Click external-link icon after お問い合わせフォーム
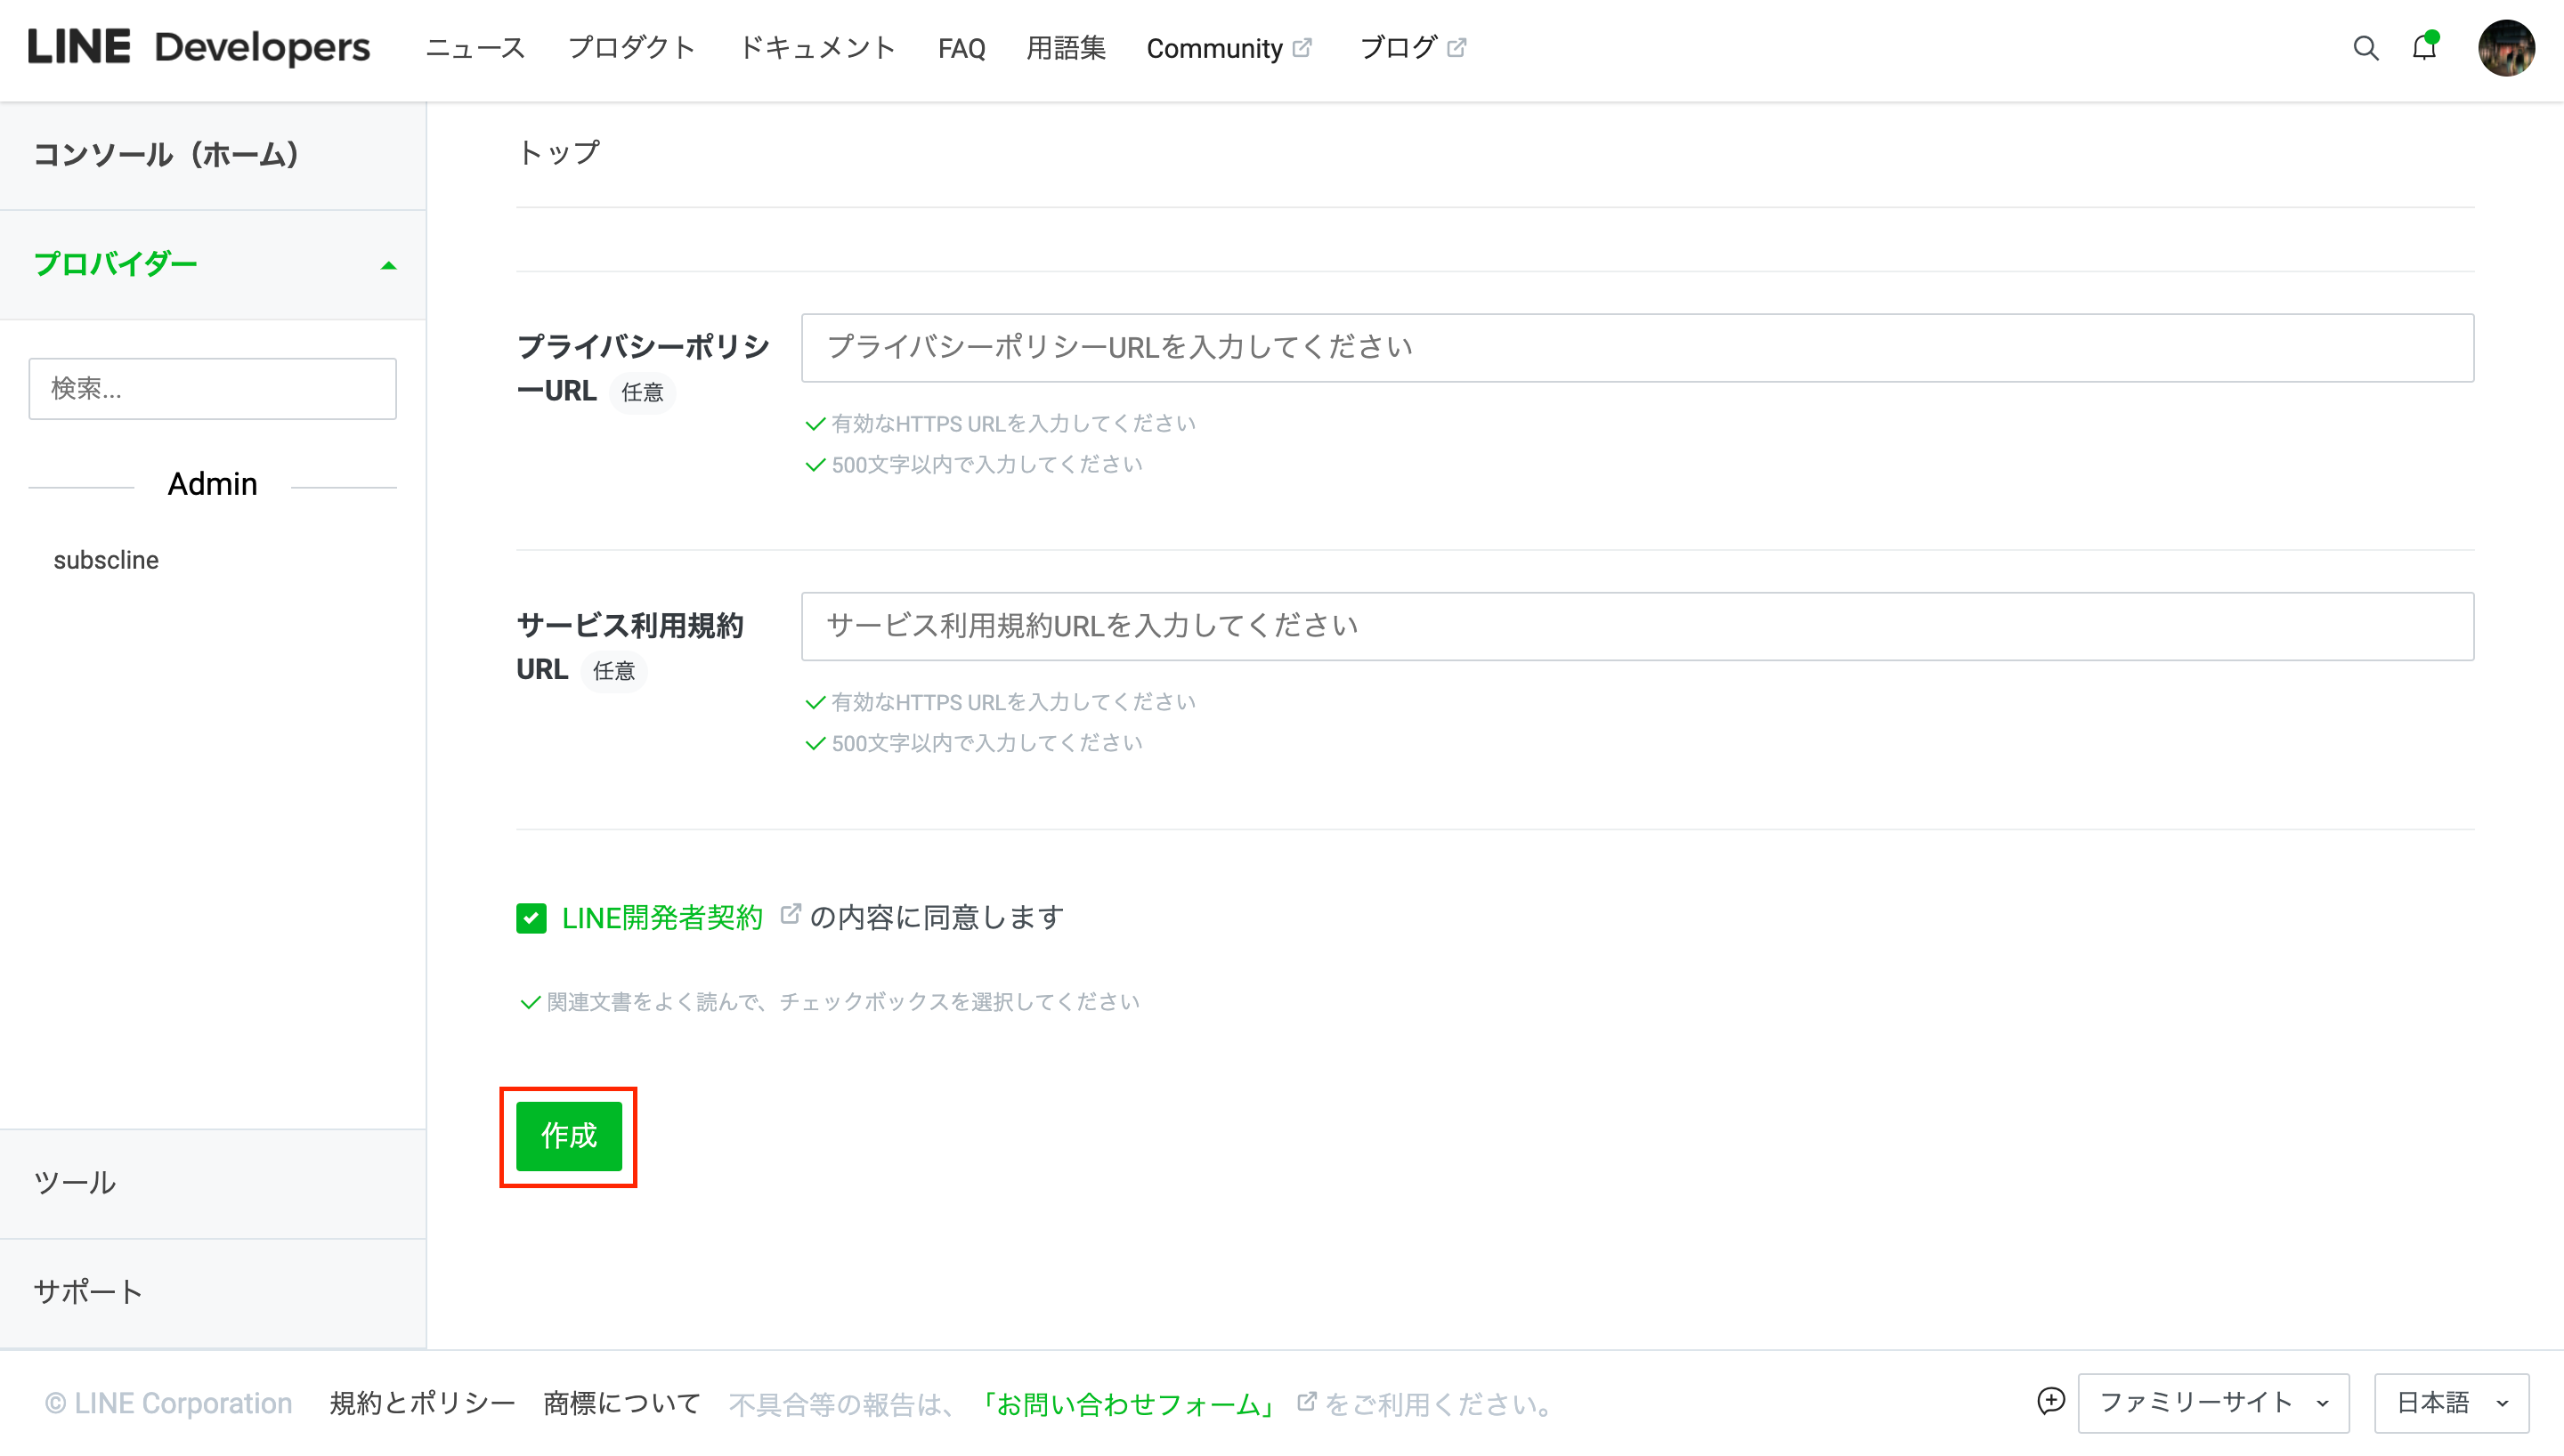Image resolution: width=2564 pixels, height=1456 pixels. (1306, 1401)
